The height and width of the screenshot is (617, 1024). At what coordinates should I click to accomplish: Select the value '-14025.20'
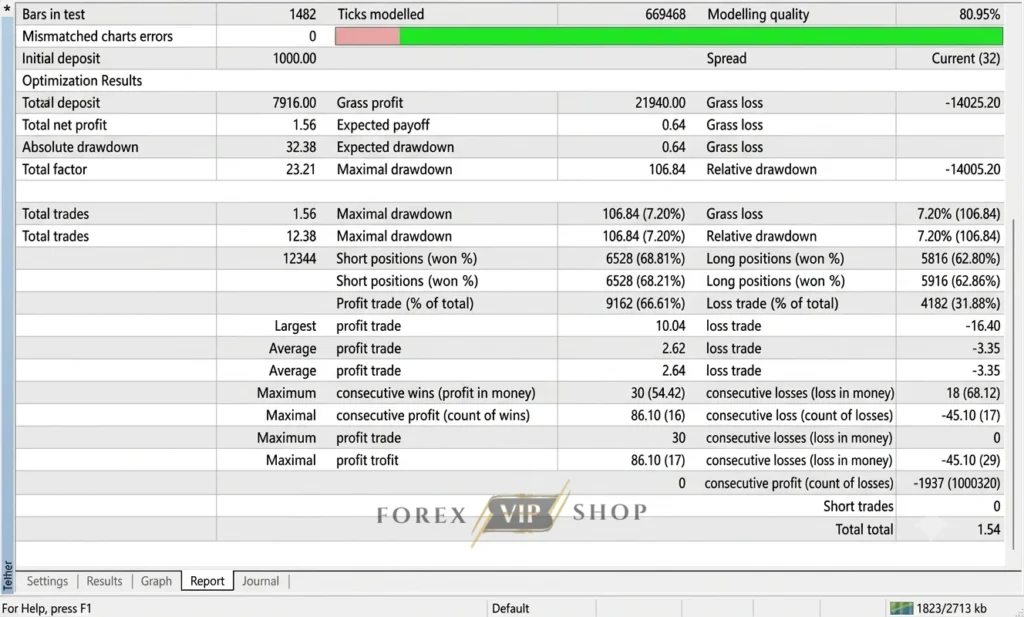click(972, 103)
